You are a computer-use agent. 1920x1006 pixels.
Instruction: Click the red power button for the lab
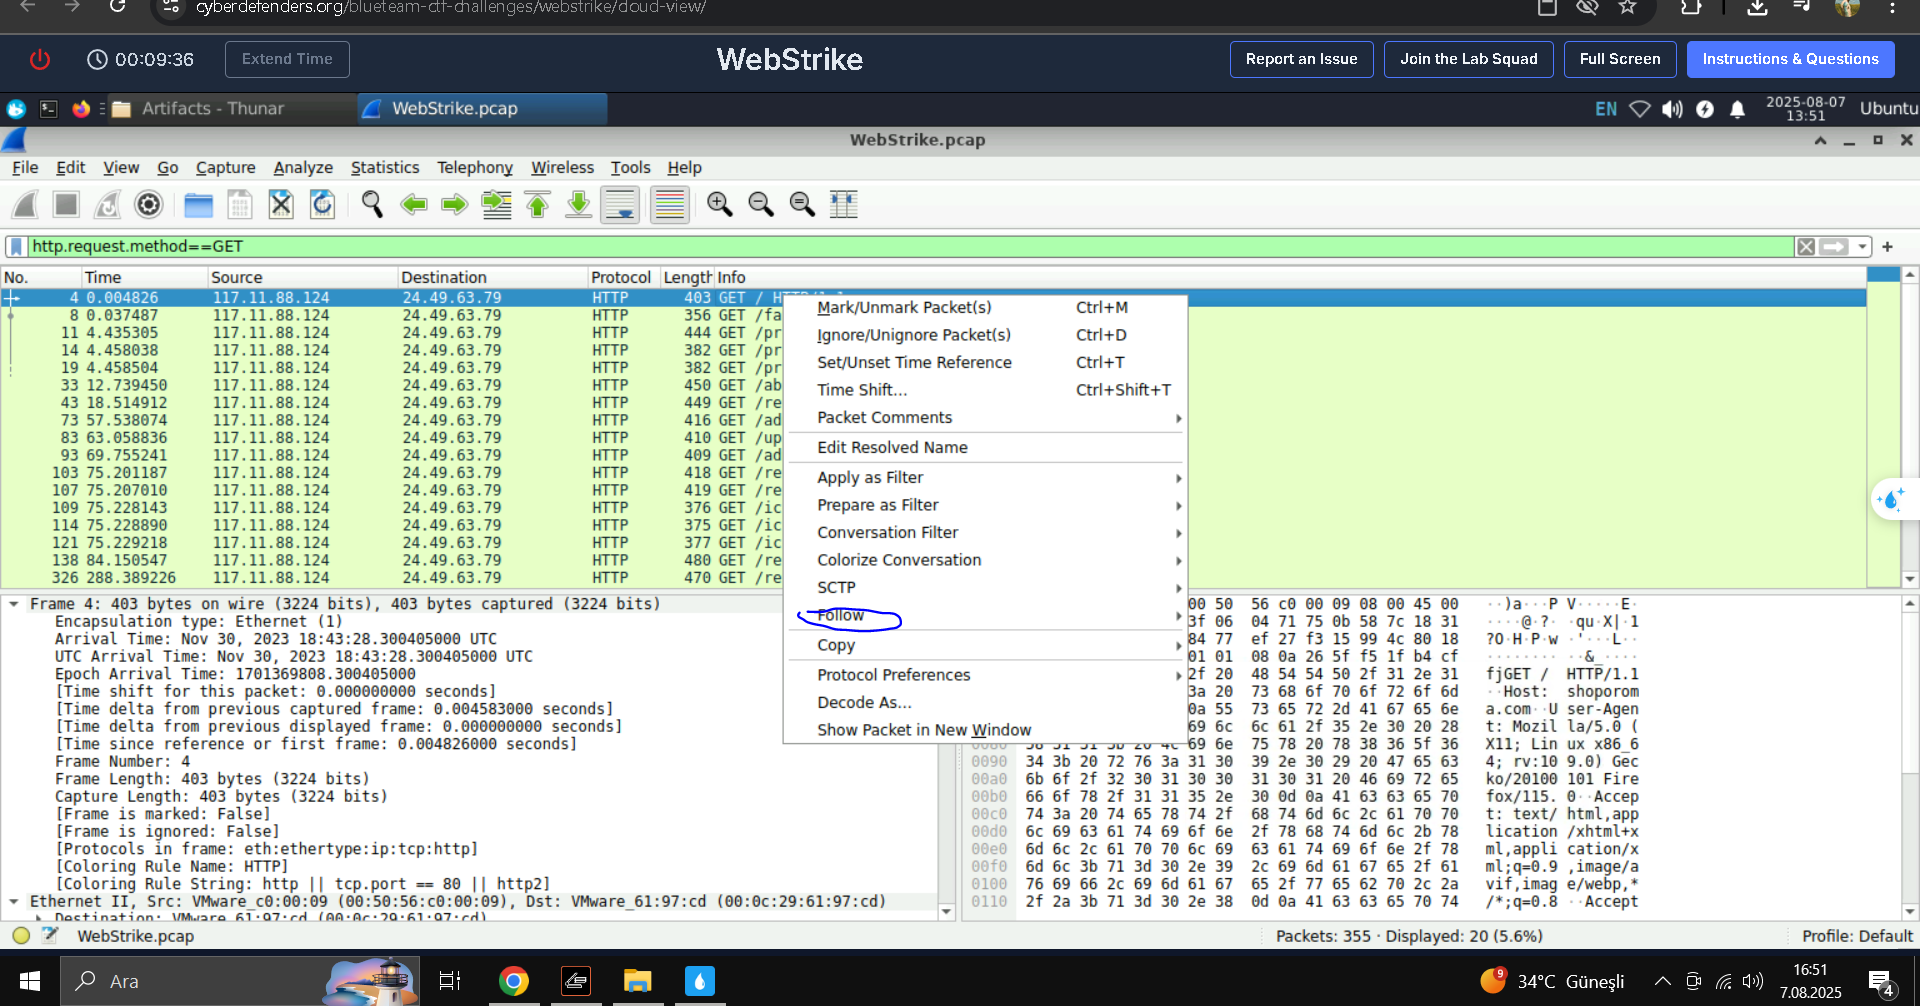click(x=40, y=60)
